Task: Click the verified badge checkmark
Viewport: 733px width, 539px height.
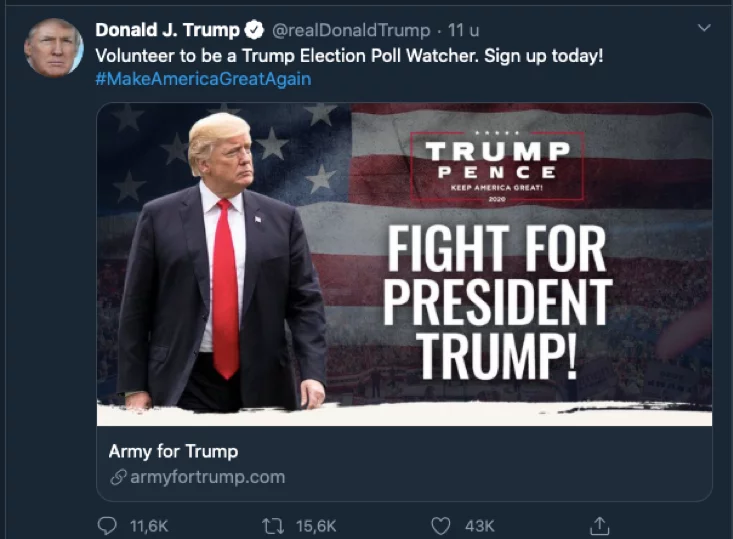Action: coord(254,30)
